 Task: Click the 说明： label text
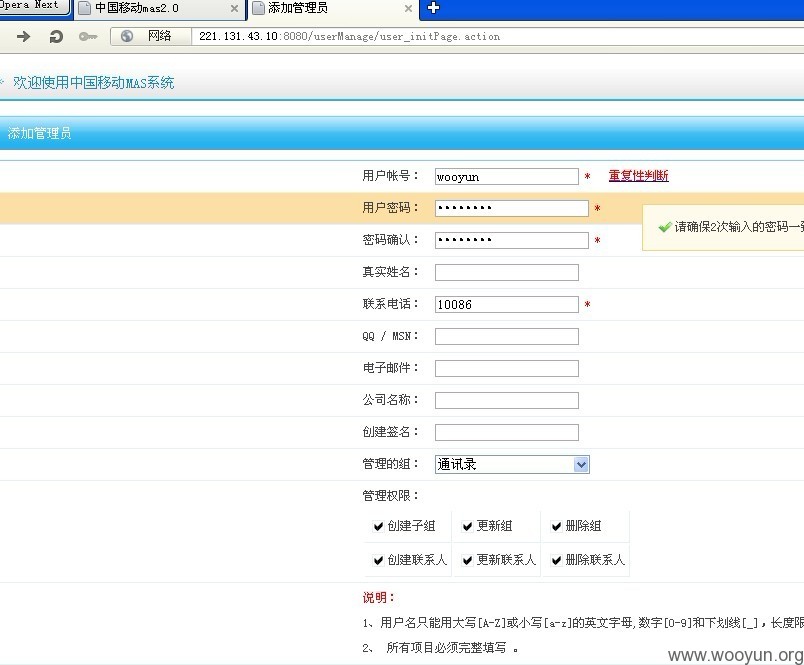click(379, 598)
